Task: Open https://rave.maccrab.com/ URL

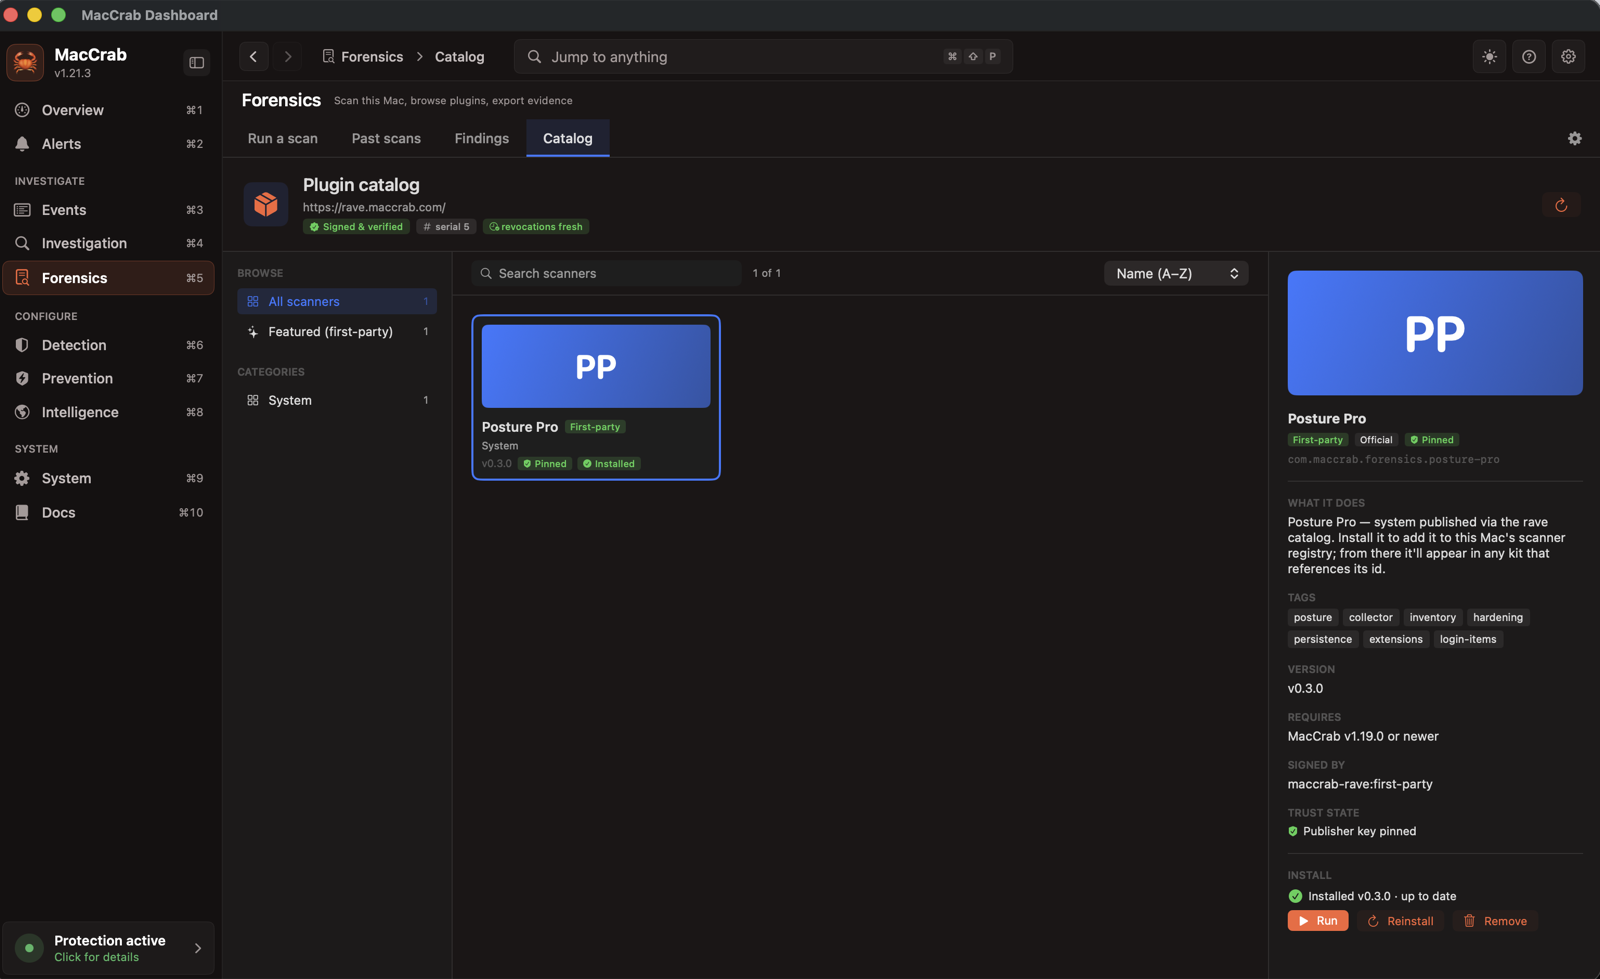Action: [374, 207]
